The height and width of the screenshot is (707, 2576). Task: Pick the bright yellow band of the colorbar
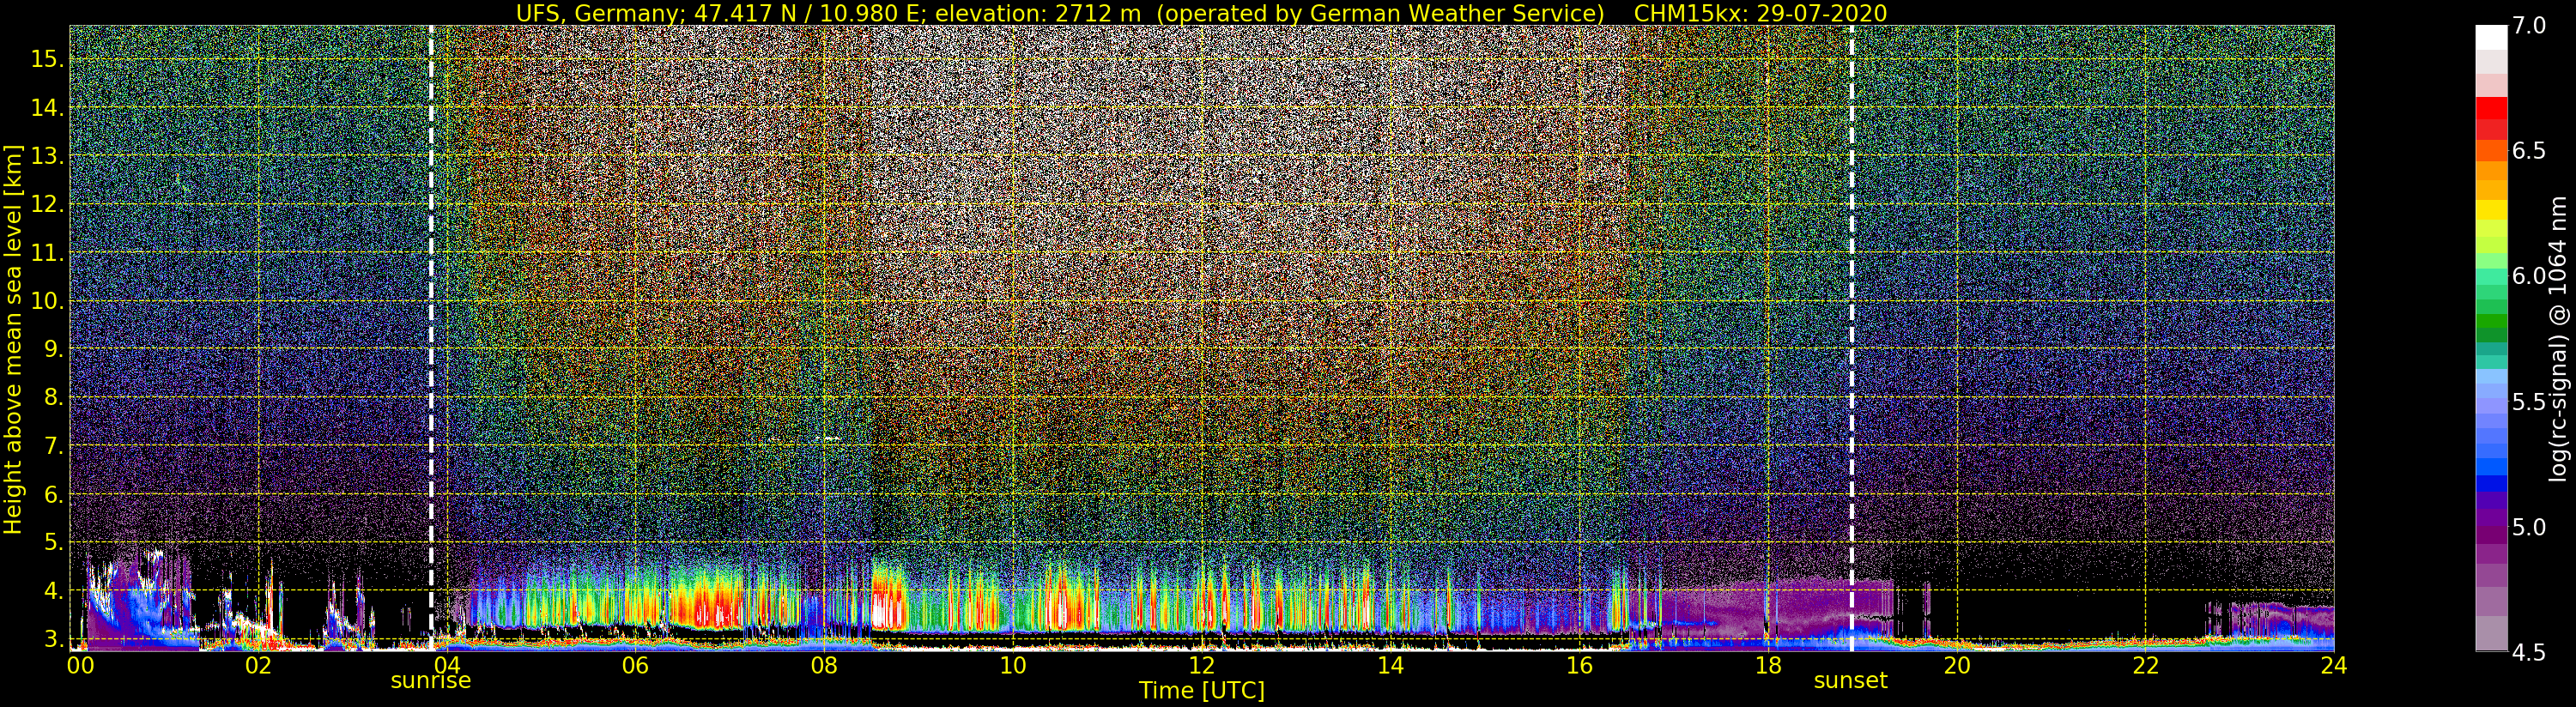(x=2491, y=210)
